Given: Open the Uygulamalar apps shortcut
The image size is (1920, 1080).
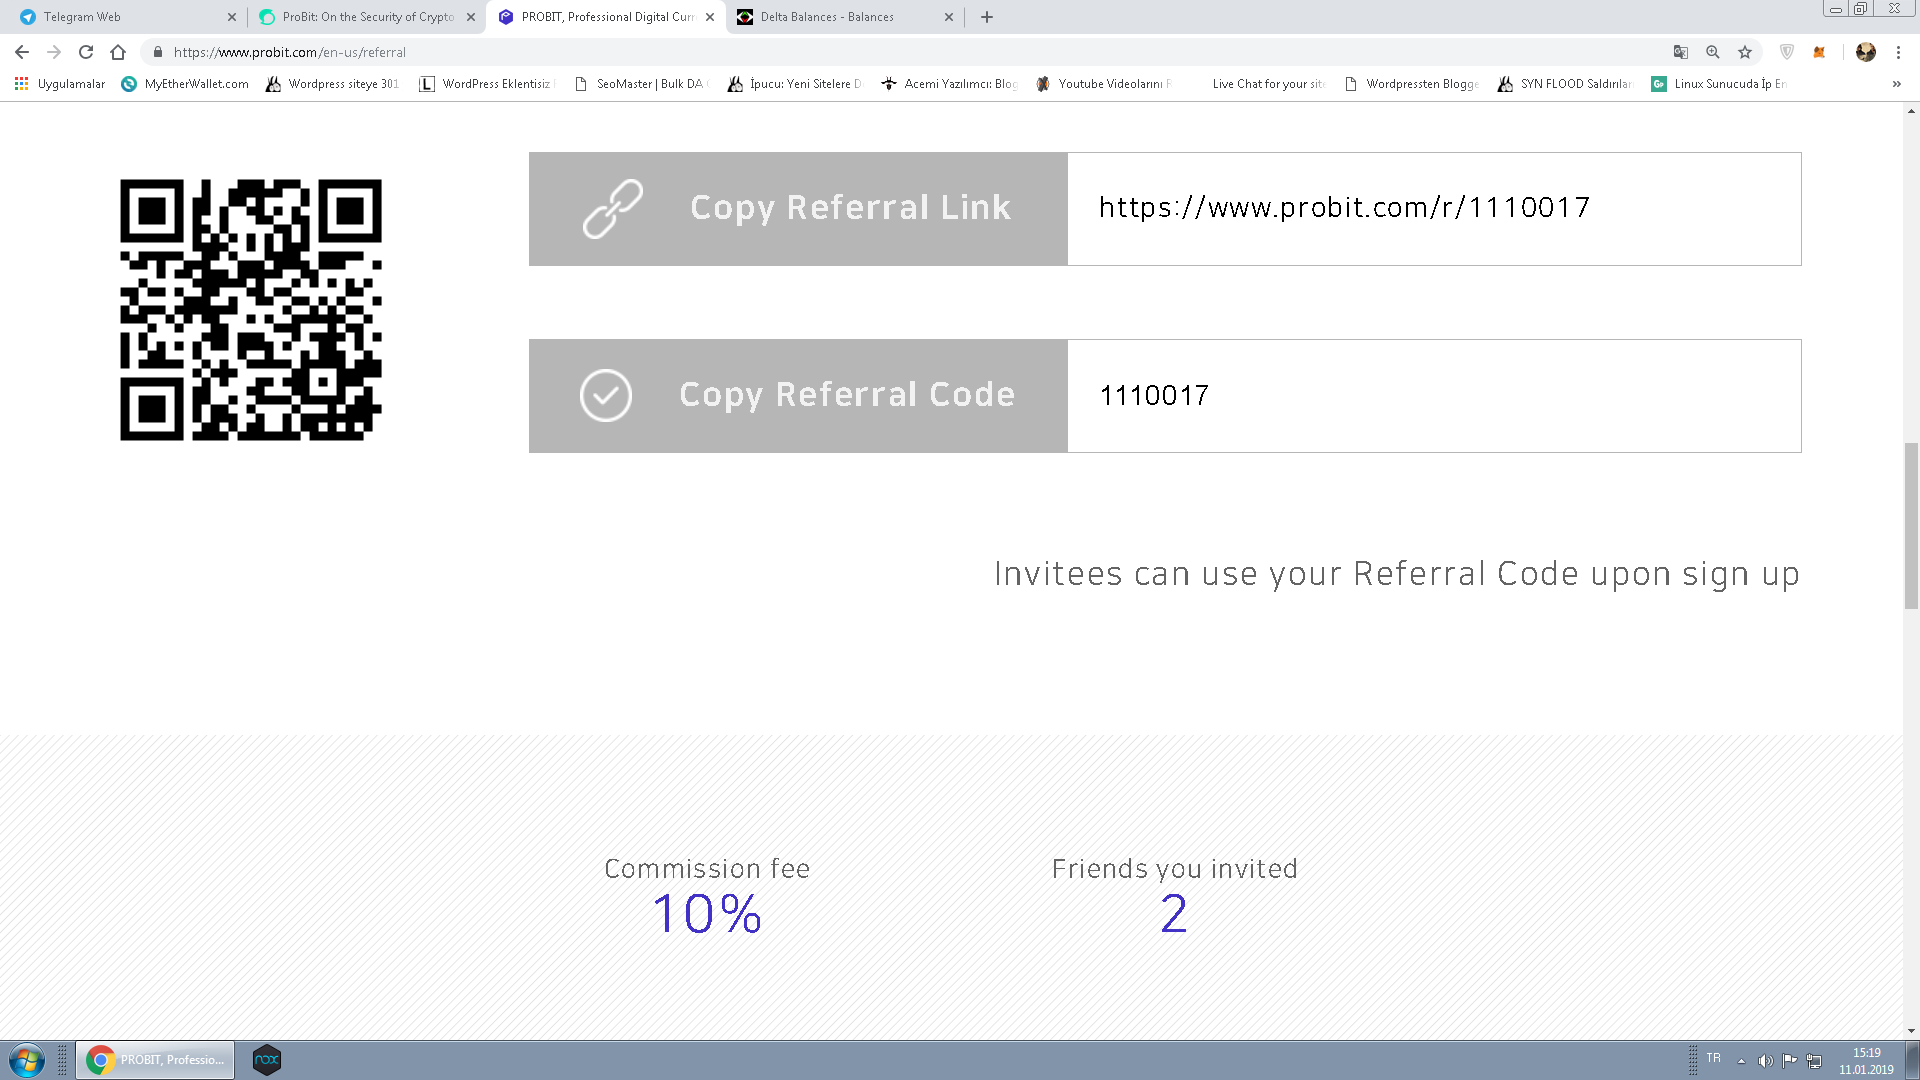Looking at the screenshot, I should (x=60, y=84).
